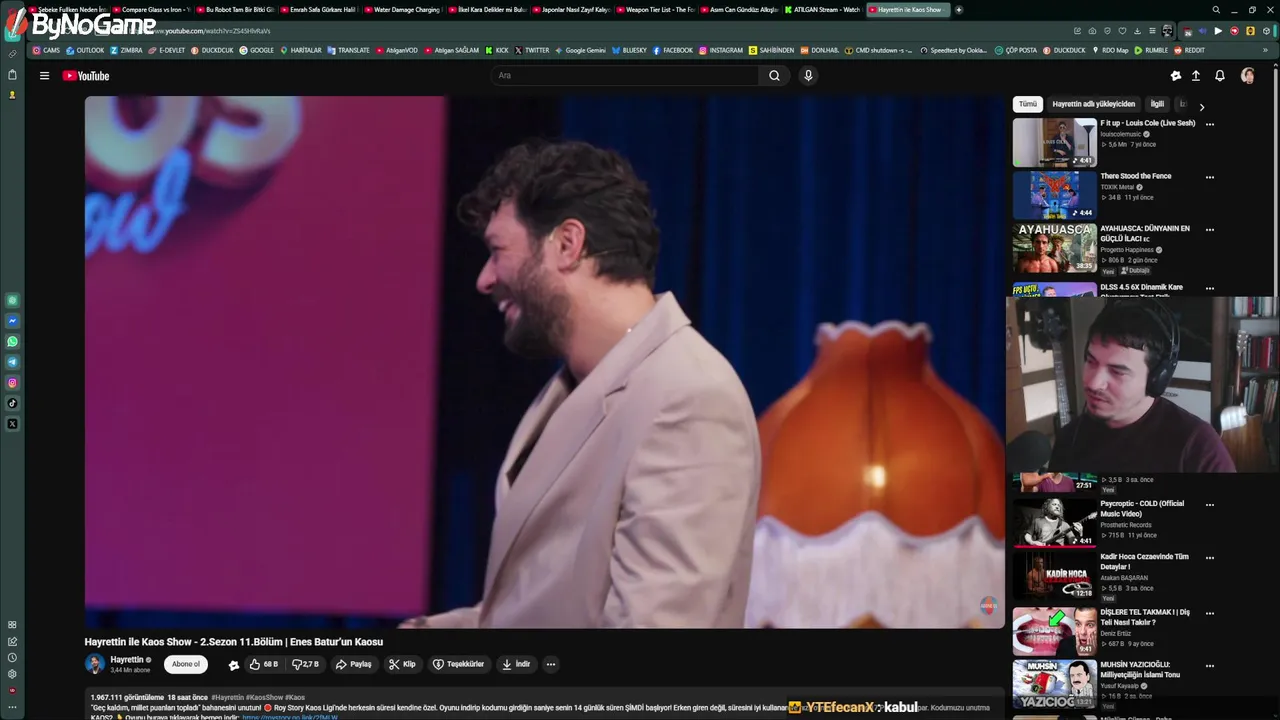Switch to the 'Compare Glass vs Iron' tab

click(150, 10)
